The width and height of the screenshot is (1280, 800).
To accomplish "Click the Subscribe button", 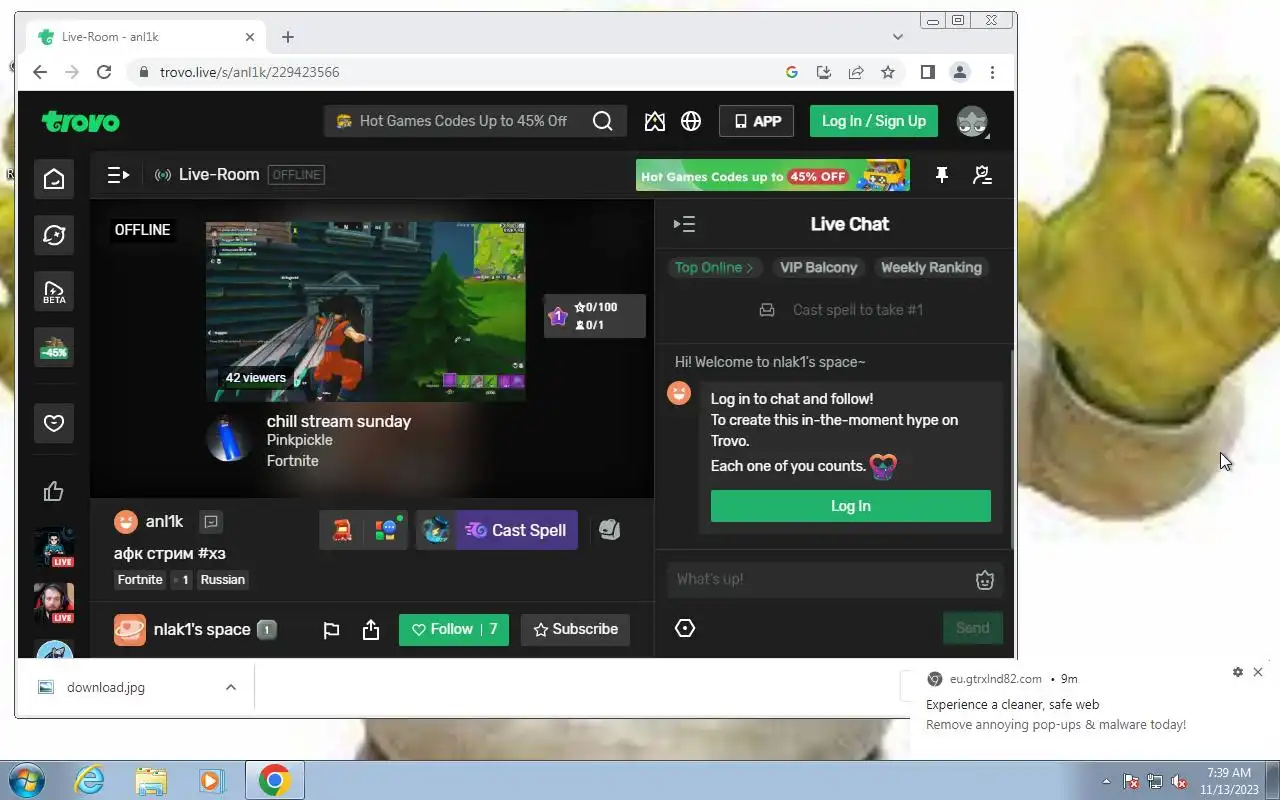I will [x=576, y=629].
